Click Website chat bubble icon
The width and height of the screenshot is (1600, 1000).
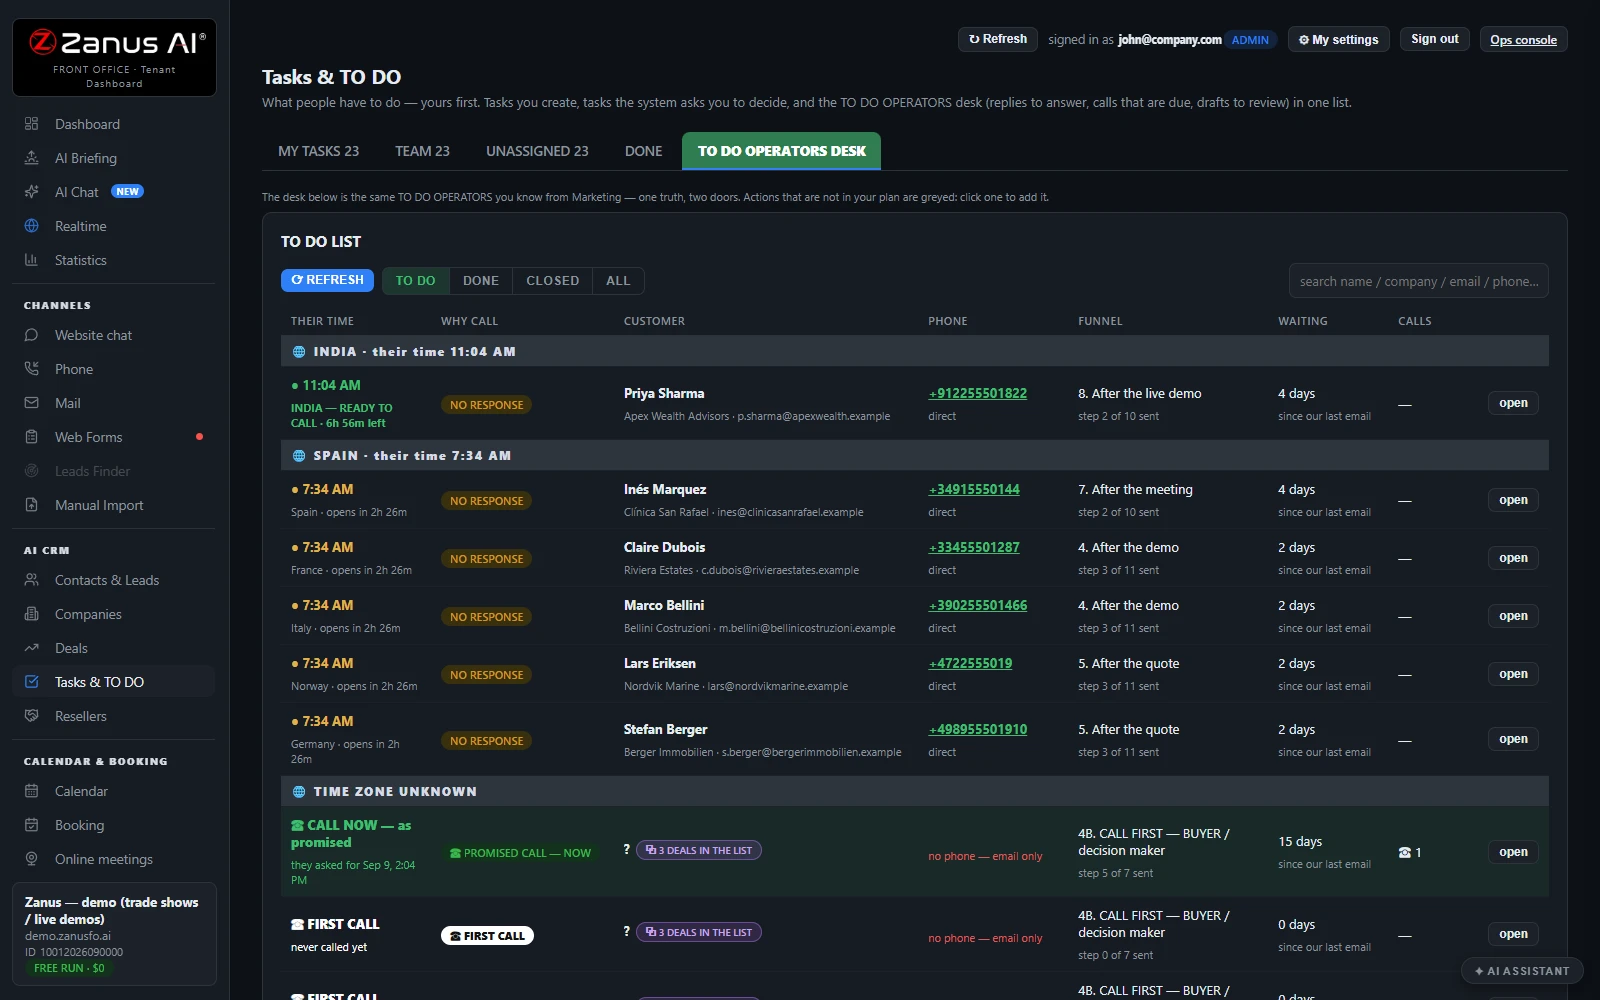[x=31, y=335]
